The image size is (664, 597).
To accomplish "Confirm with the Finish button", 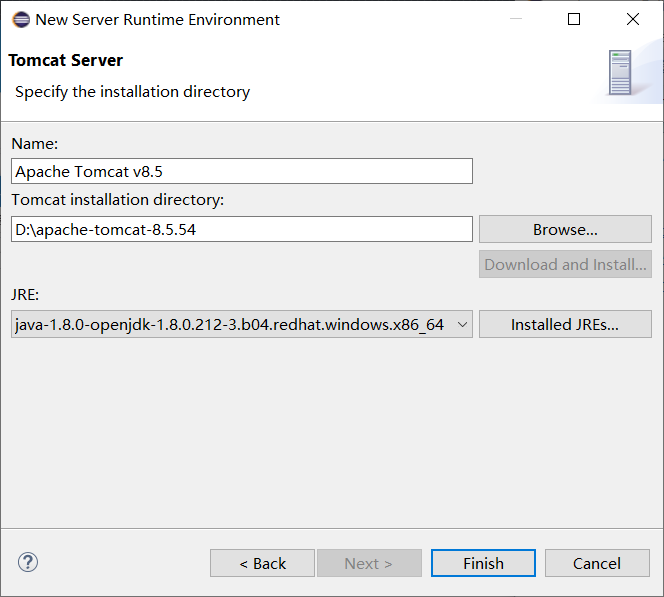I will (x=483, y=563).
